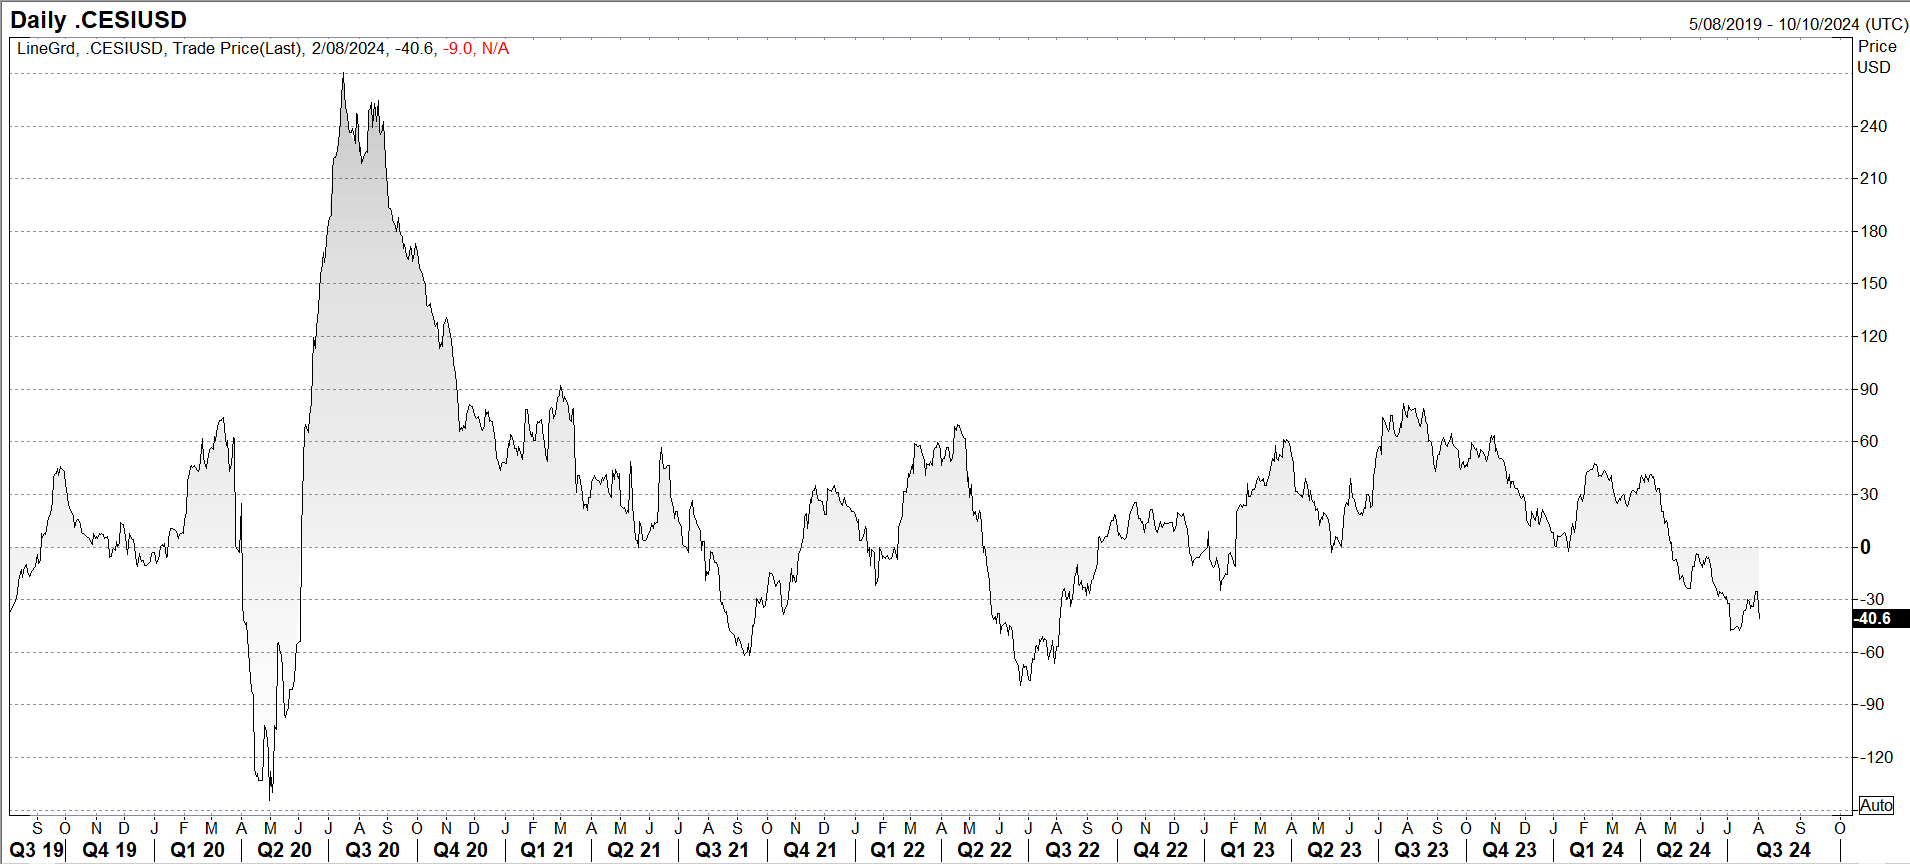Click the Q3 19 quarter label

(x=36, y=850)
